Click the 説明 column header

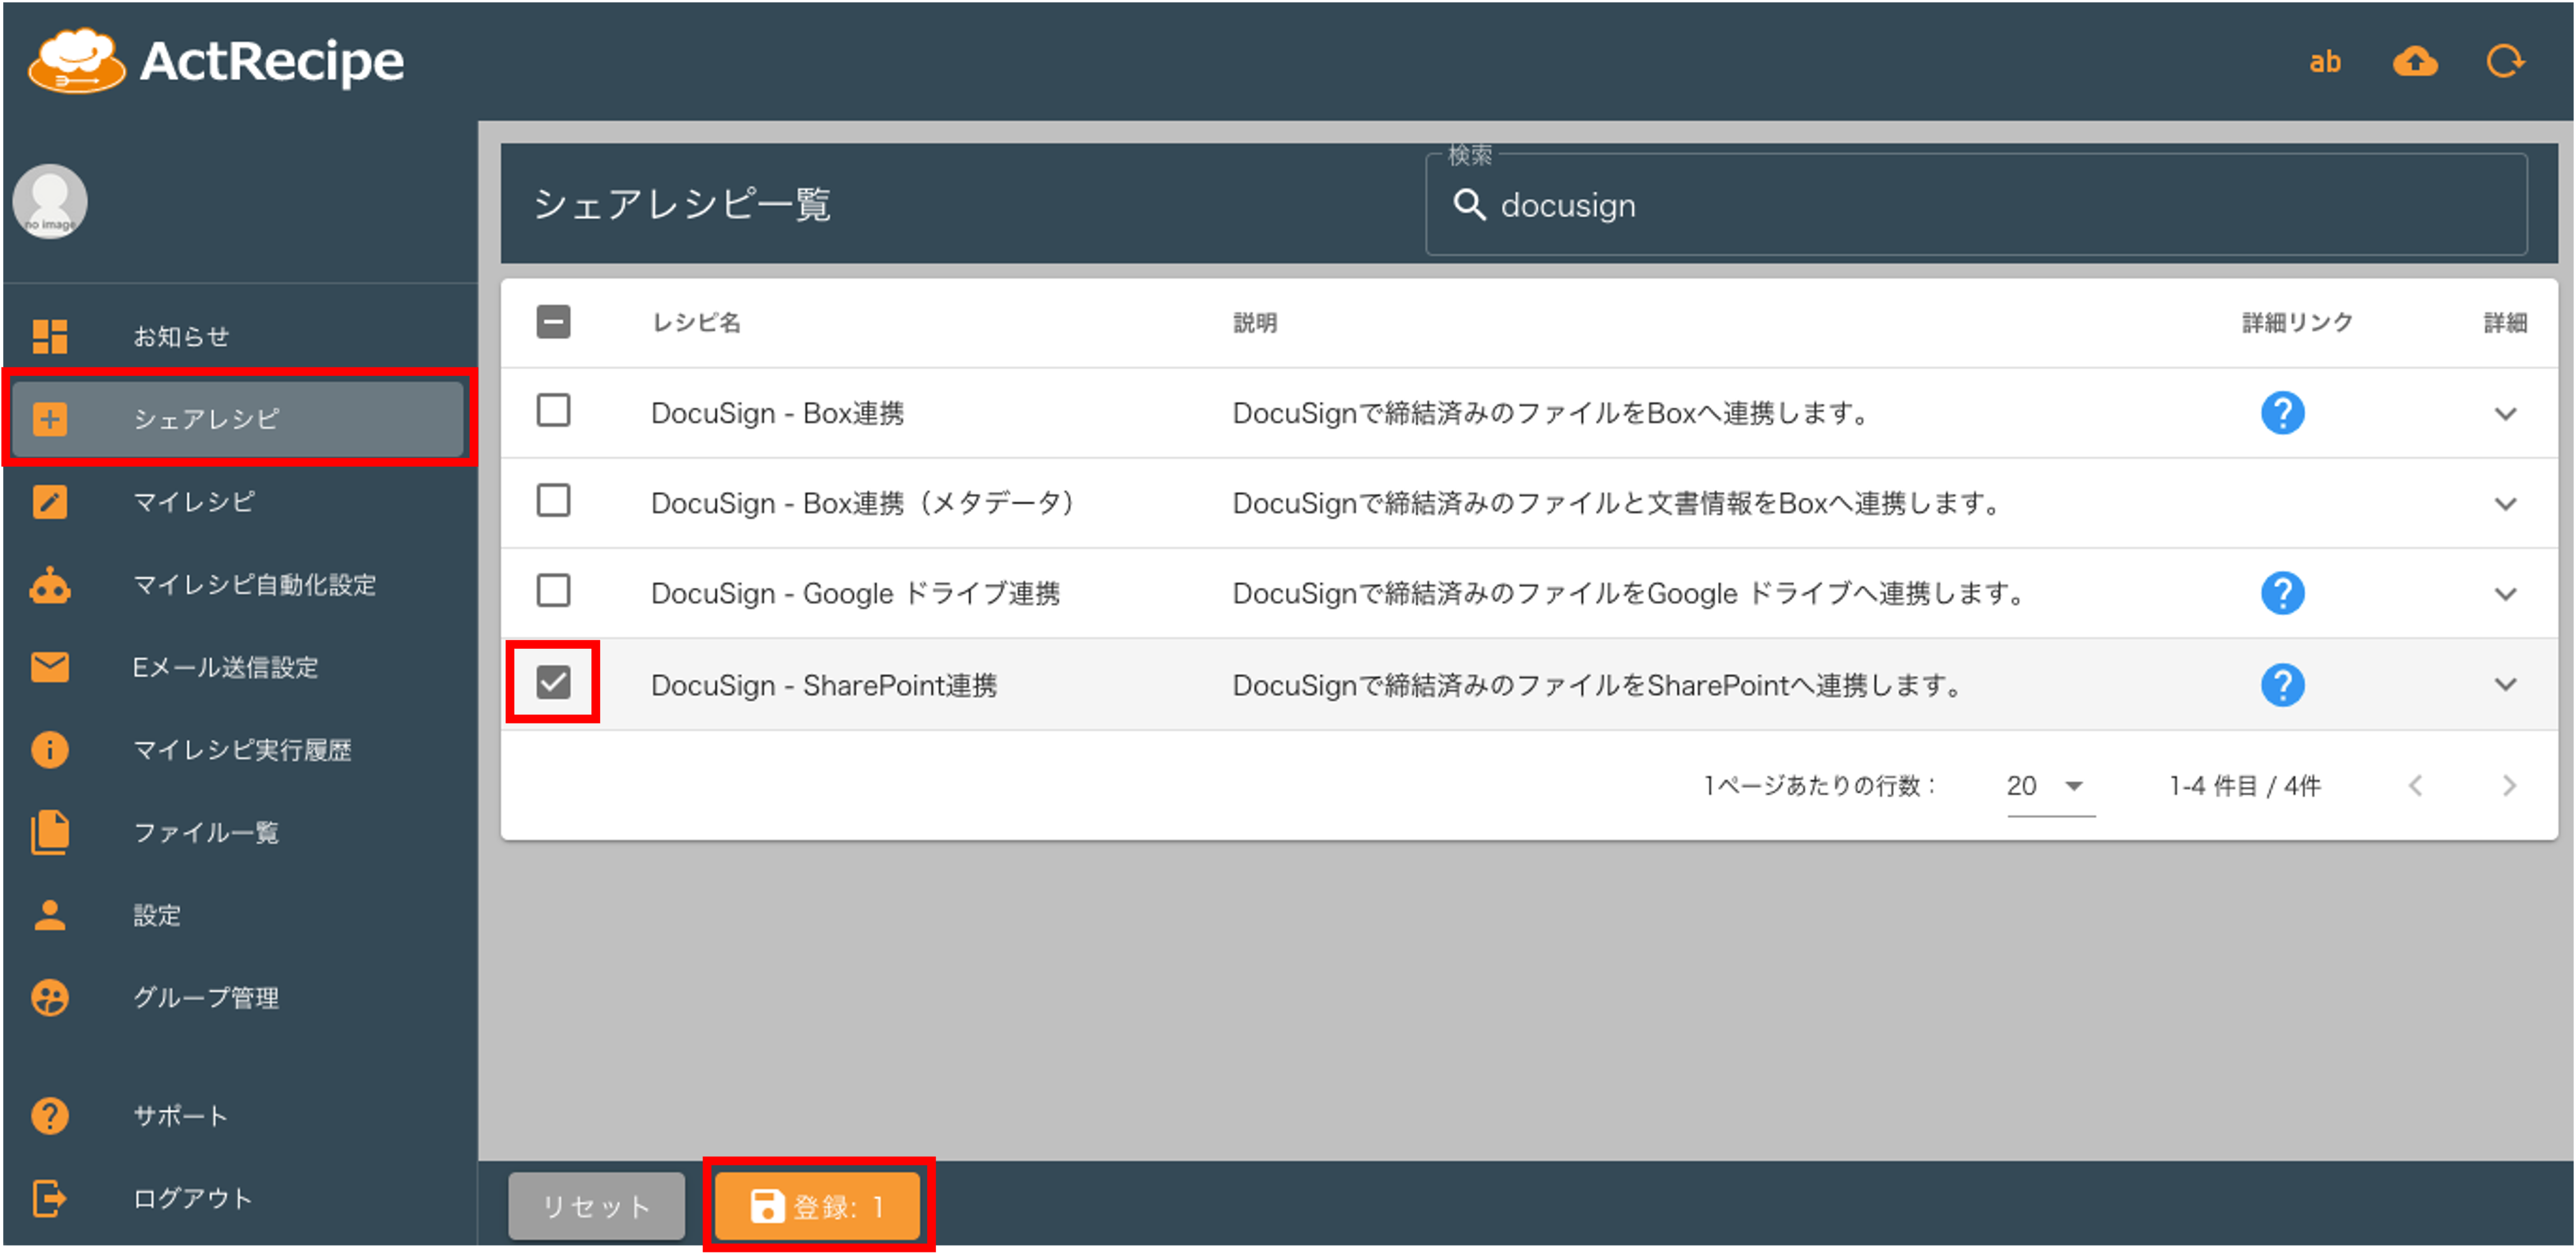[x=1254, y=323]
